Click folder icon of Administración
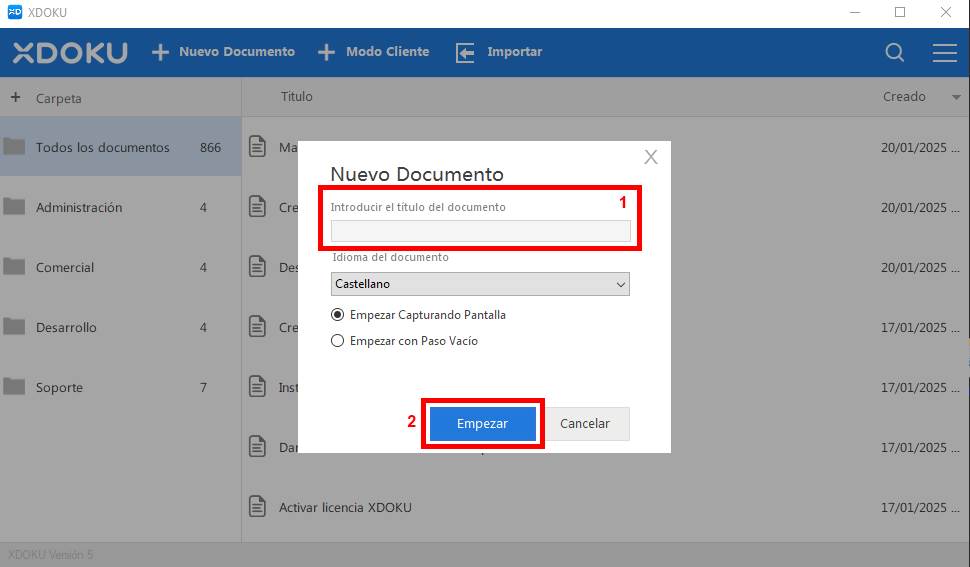The image size is (970, 567). pyautogui.click(x=14, y=207)
